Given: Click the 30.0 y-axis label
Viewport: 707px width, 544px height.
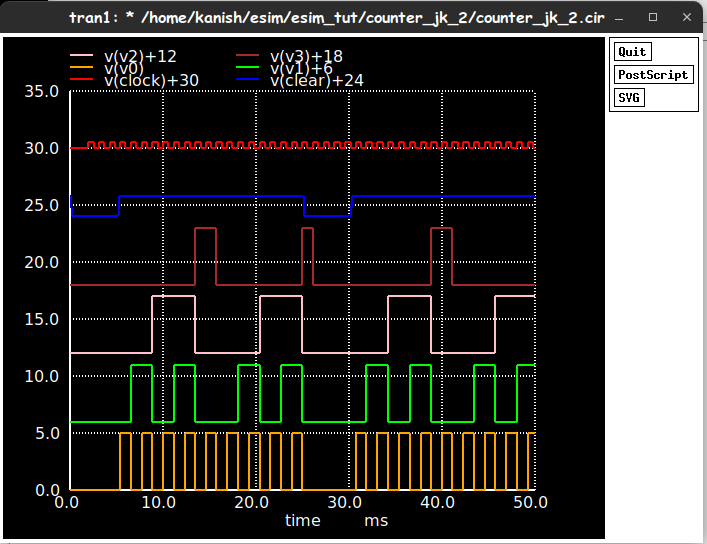Looking at the screenshot, I should click(41, 148).
